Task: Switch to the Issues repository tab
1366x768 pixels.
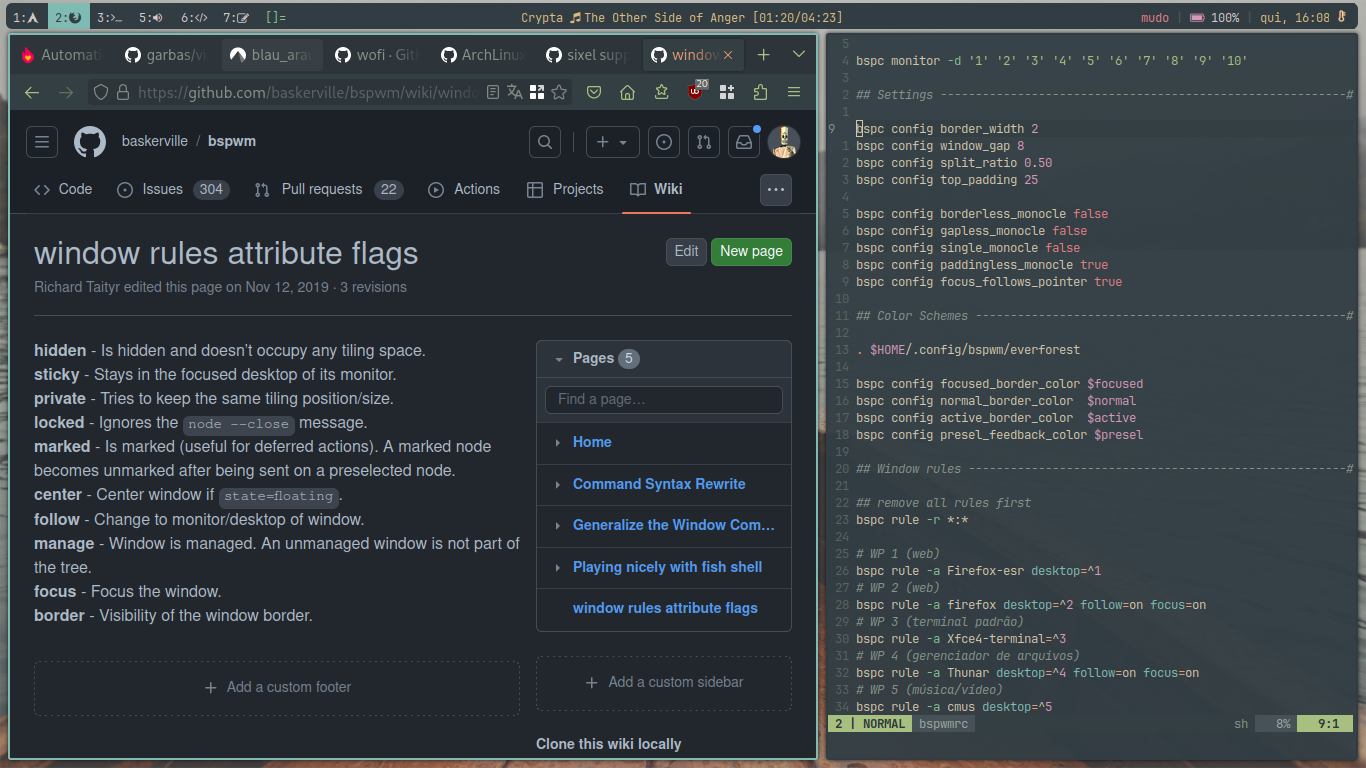Action: (x=173, y=189)
